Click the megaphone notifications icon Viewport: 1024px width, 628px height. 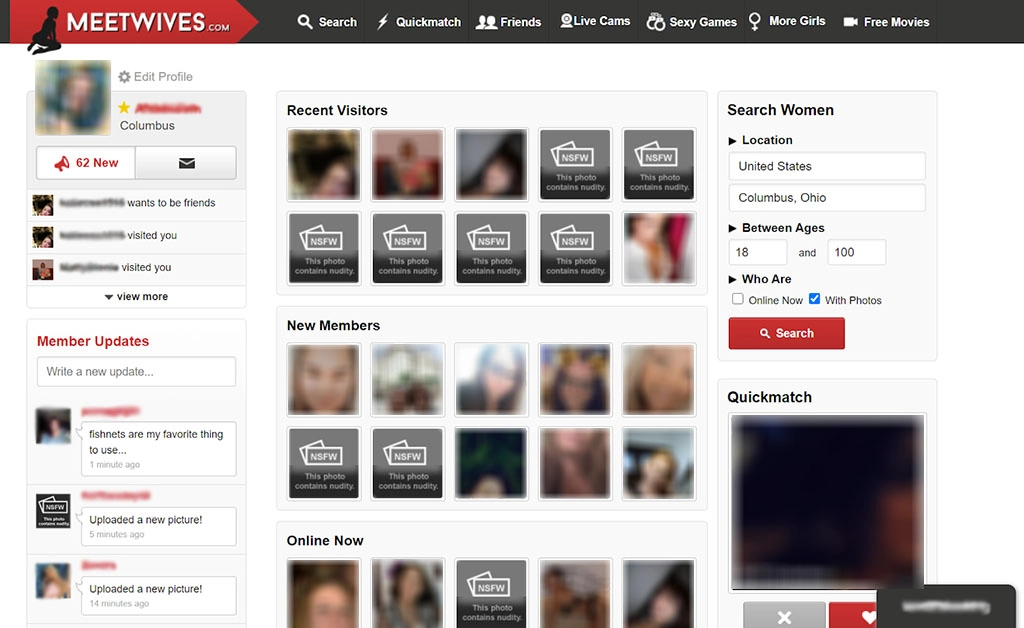click(x=62, y=163)
